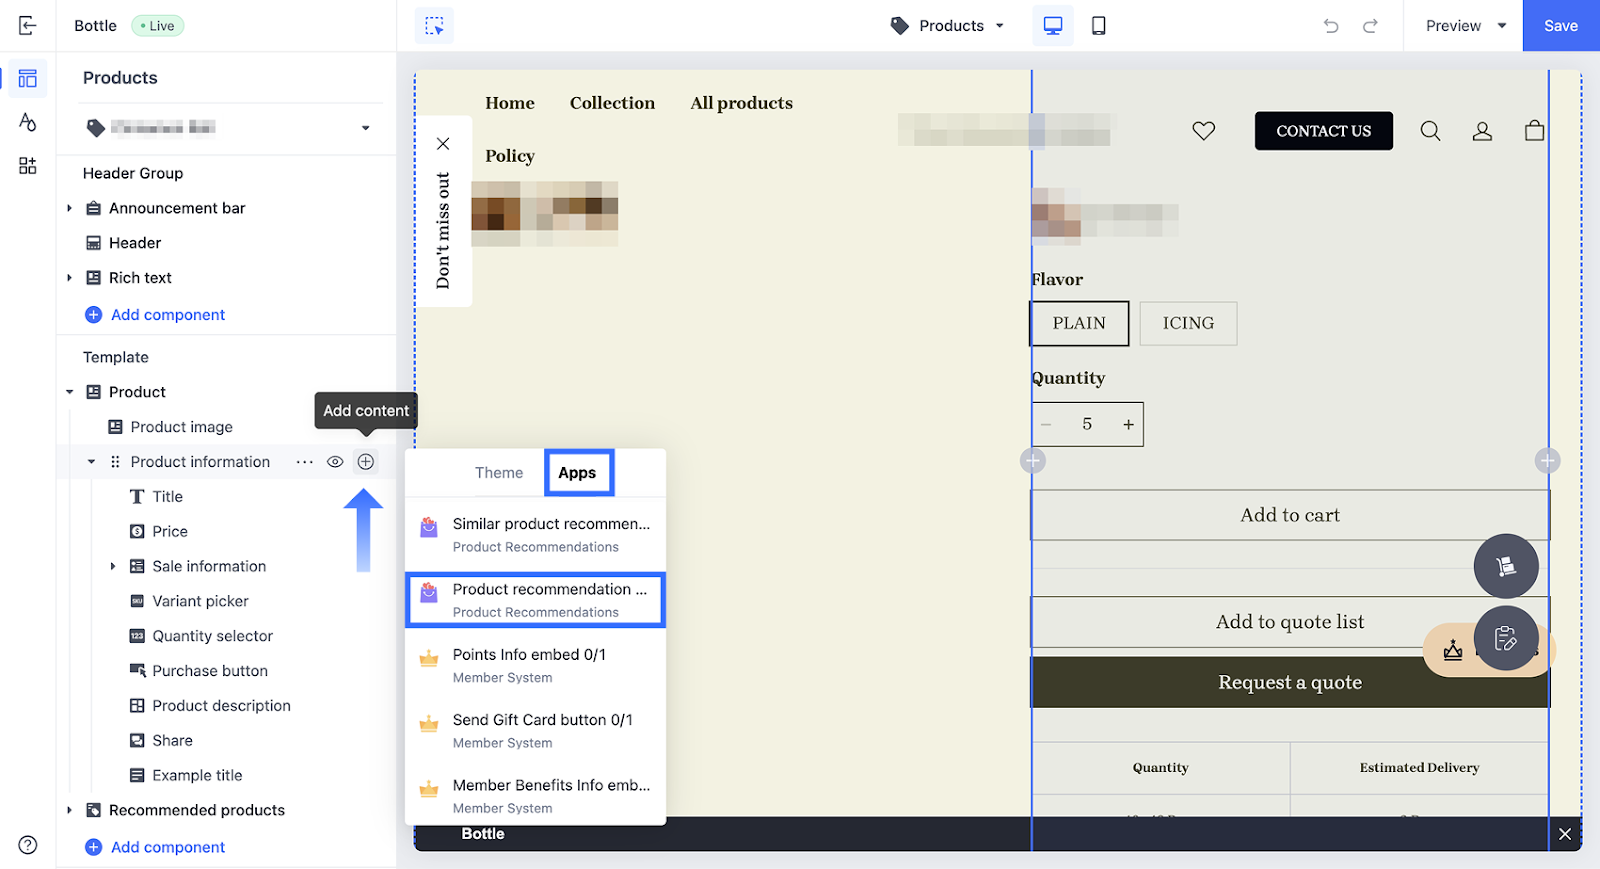Activate the element inspector selection tool
The image size is (1600, 869).
coord(434,26)
